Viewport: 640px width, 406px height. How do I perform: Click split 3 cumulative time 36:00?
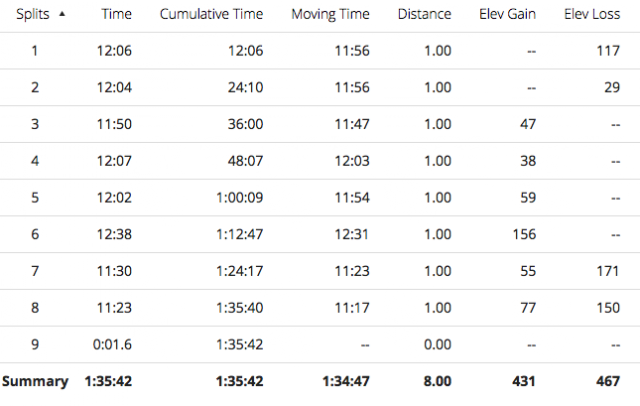coord(245,124)
